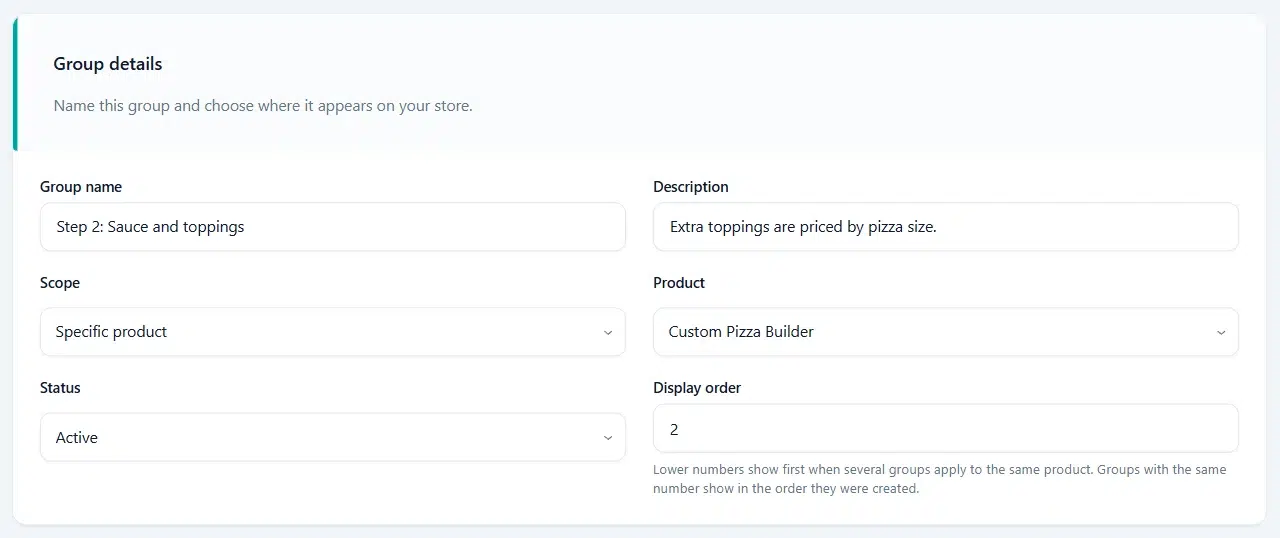This screenshot has height=538, width=1280.
Task: Click the 'Name this group and choose' subtitle
Action: [263, 106]
